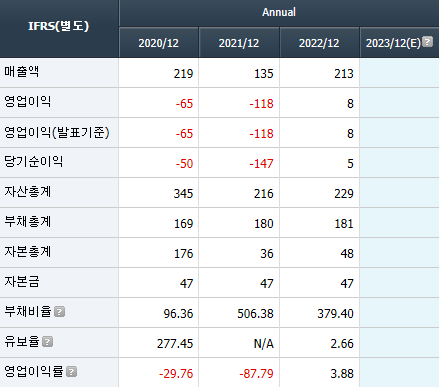The image size is (439, 387).
Task: Select 영업이익(발표기준) value 8 in 2022/12
Action: [350, 134]
